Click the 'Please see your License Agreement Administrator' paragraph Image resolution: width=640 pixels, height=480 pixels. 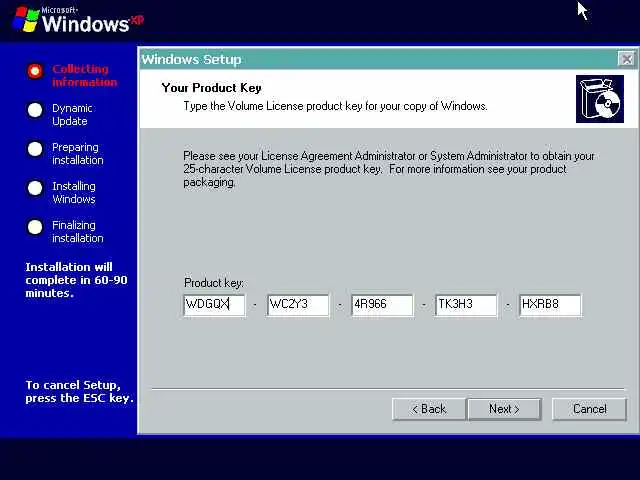(389, 169)
